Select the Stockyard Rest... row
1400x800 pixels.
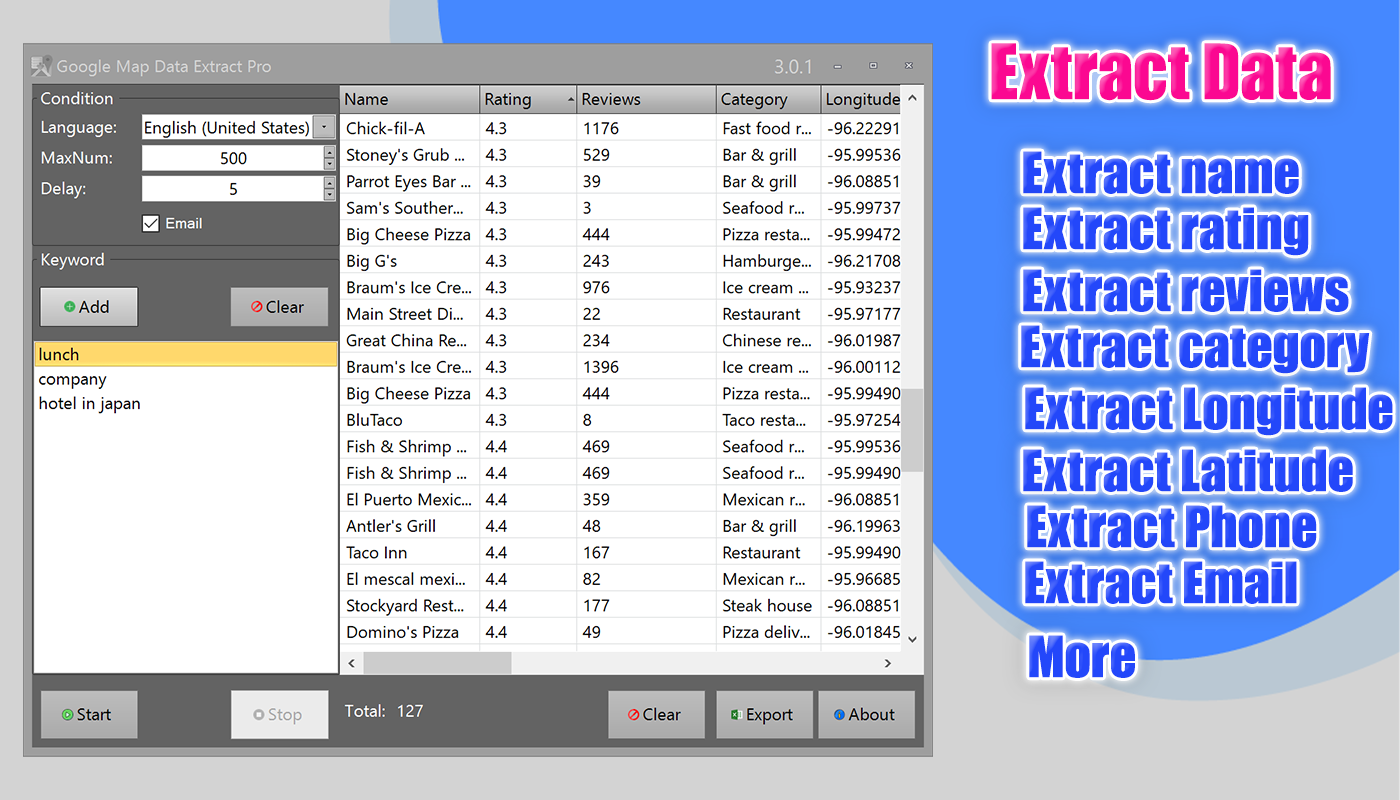620,605
